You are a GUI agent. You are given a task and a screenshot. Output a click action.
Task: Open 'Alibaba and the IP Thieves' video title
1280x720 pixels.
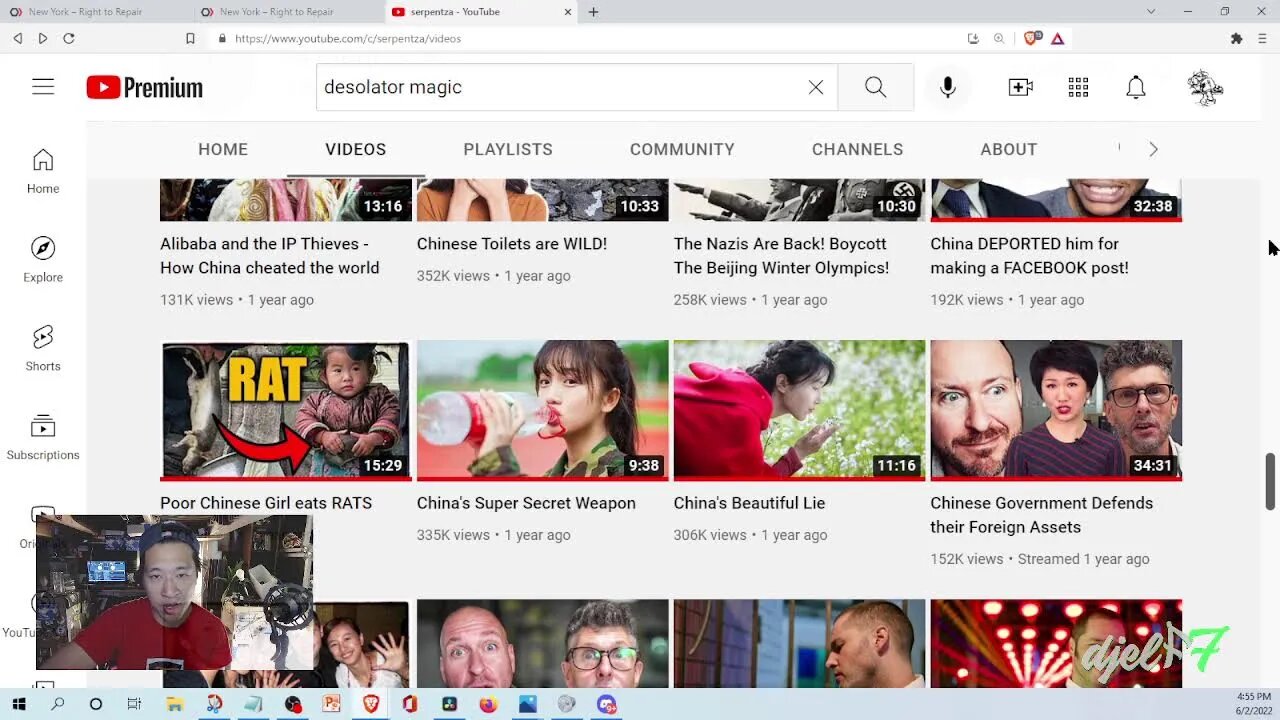pos(269,256)
